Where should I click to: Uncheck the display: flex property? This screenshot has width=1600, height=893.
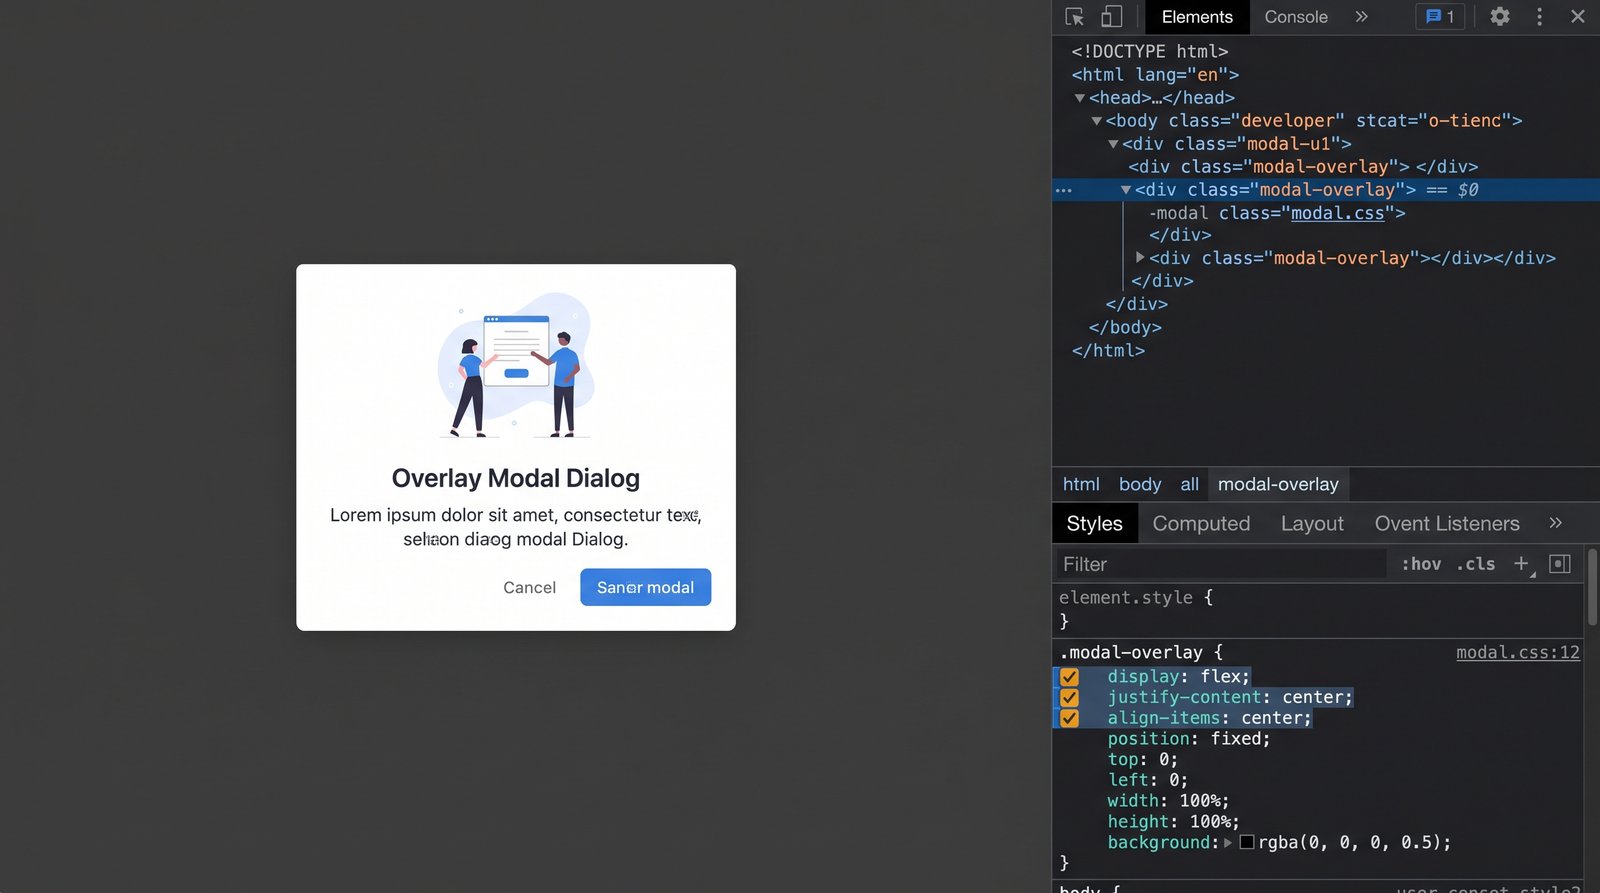1069,677
